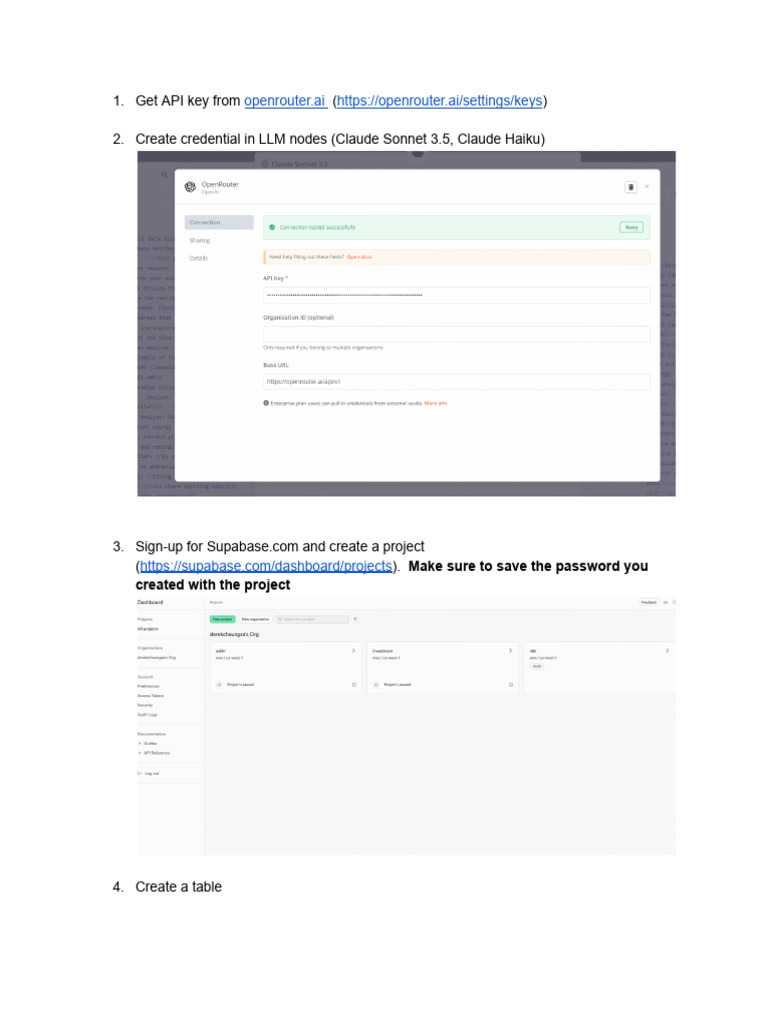Screen dimensions: 768x1024
Task: Open Access Tokens in Supabase sidebar
Action: [151, 696]
